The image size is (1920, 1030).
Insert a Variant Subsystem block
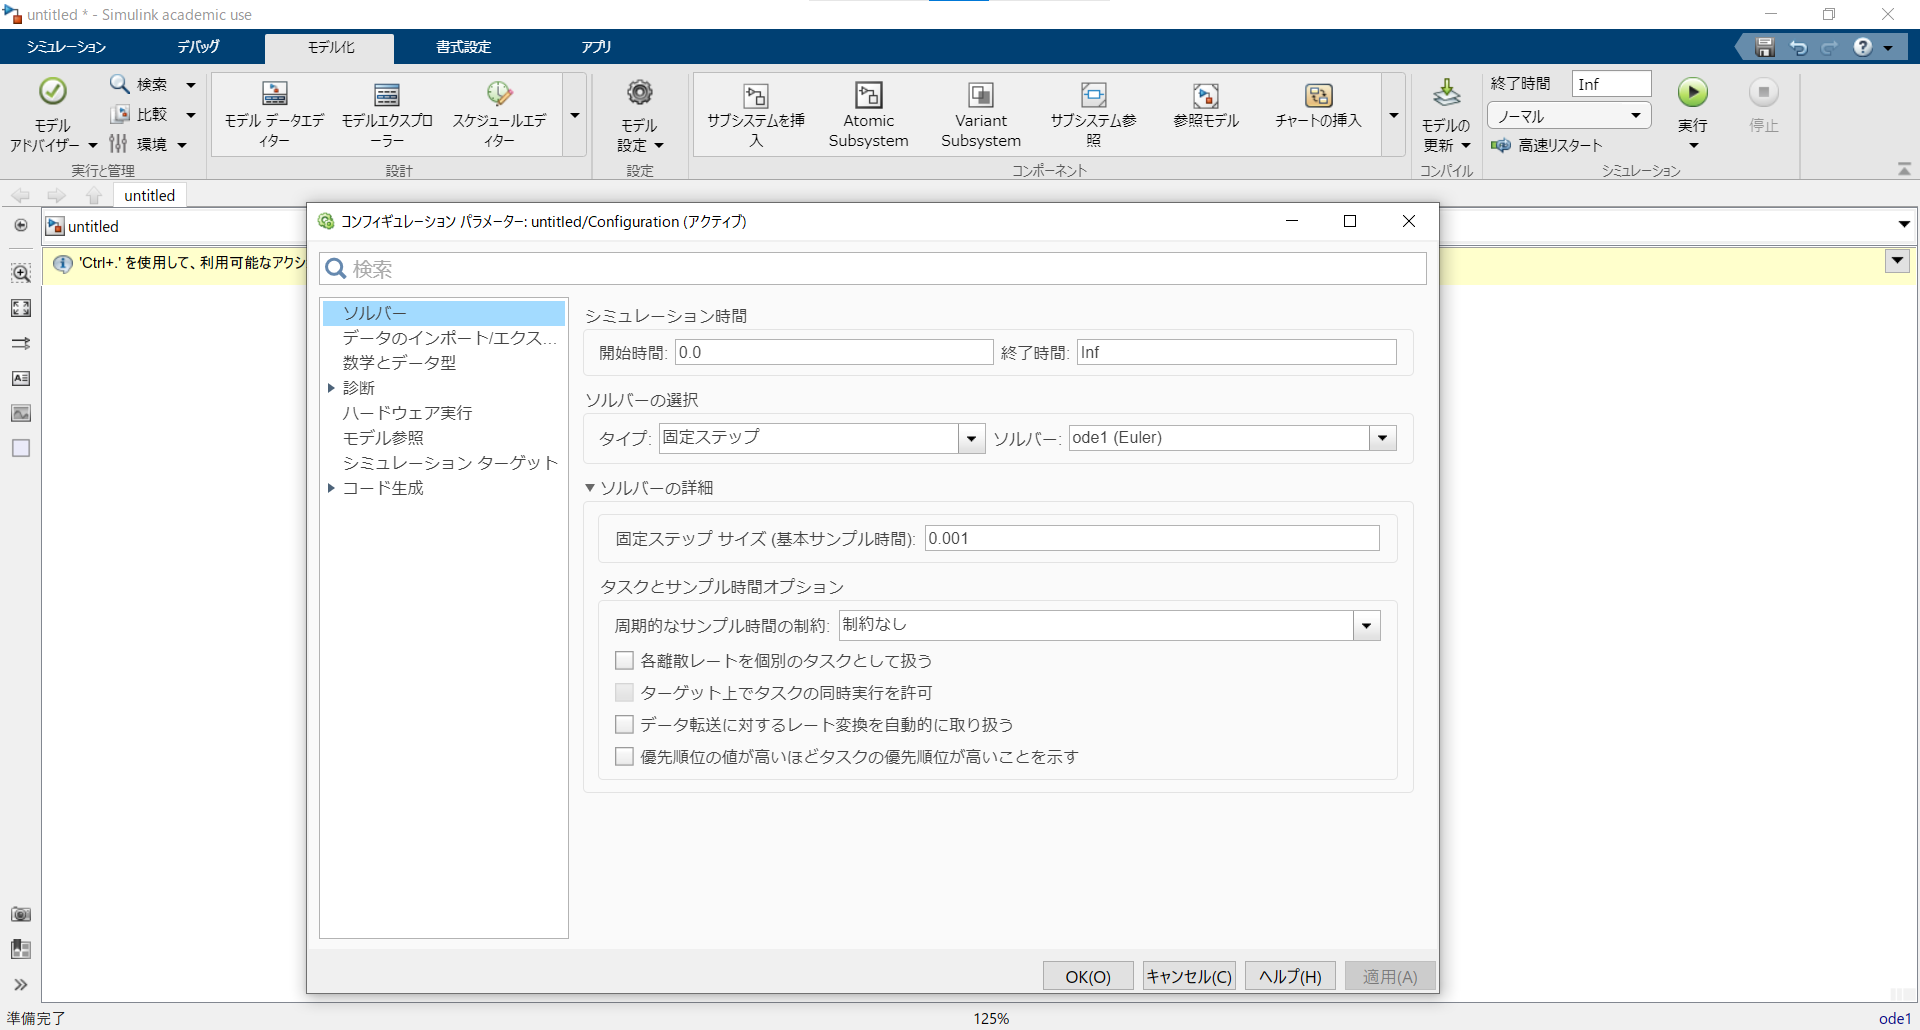(x=980, y=112)
